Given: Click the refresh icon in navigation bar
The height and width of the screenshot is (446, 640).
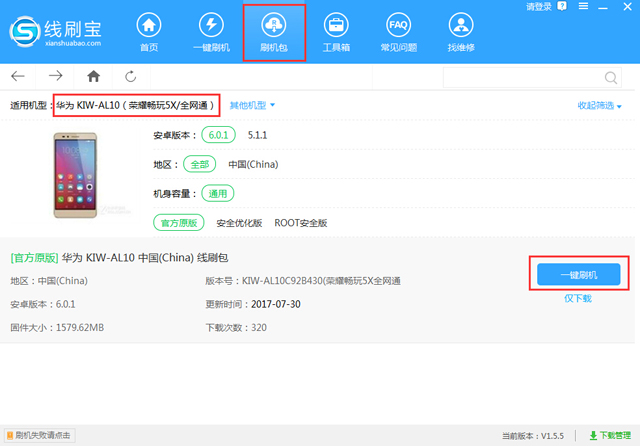Looking at the screenshot, I should (x=131, y=76).
